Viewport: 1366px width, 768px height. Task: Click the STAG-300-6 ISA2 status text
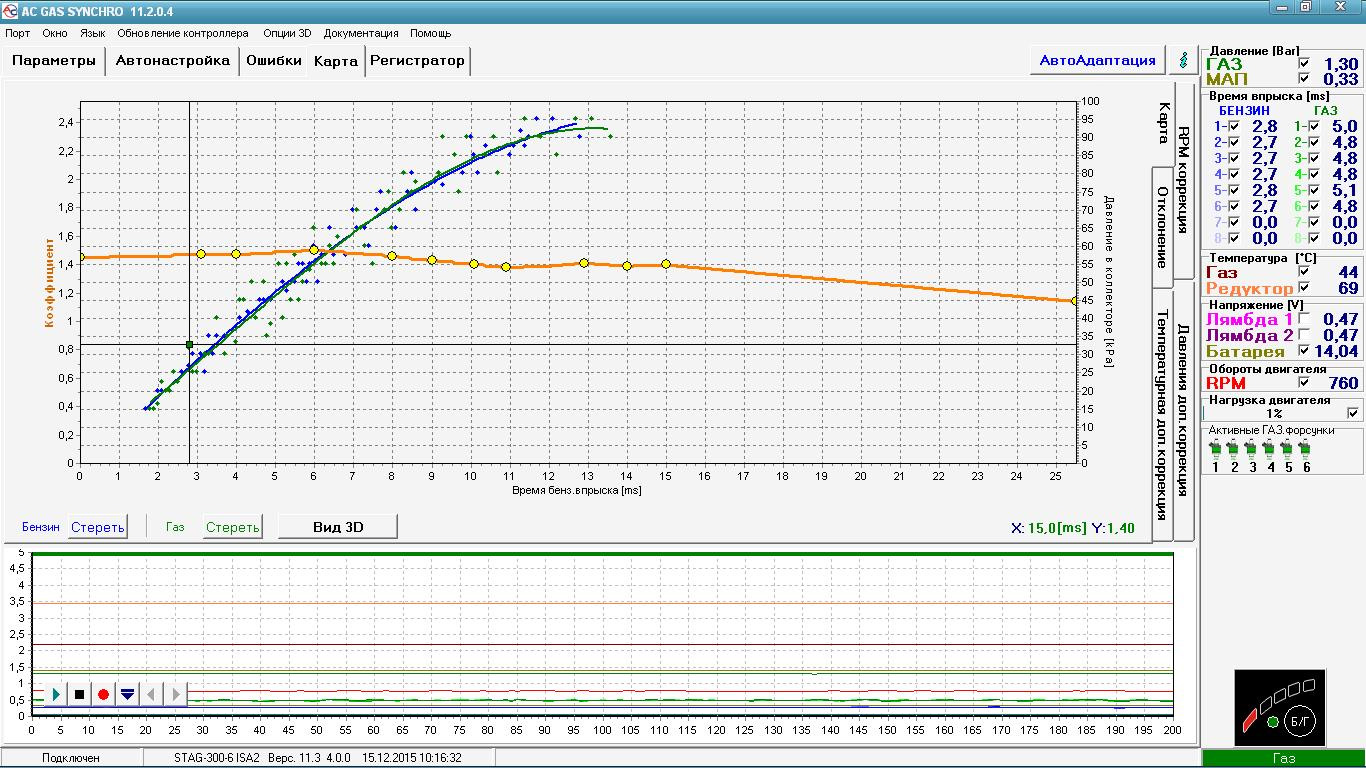tap(216, 758)
